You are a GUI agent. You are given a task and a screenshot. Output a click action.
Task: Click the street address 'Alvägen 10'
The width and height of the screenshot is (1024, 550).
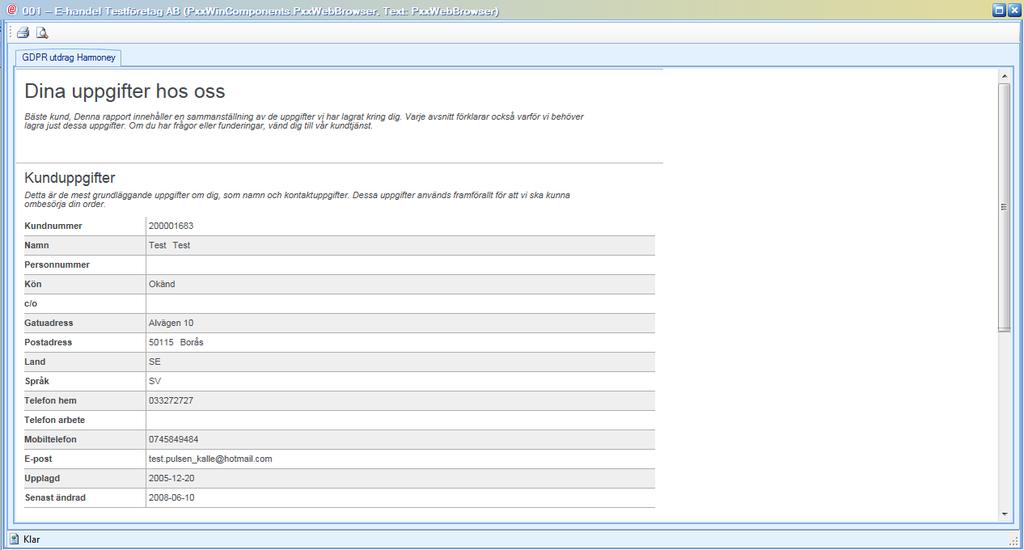coord(171,323)
